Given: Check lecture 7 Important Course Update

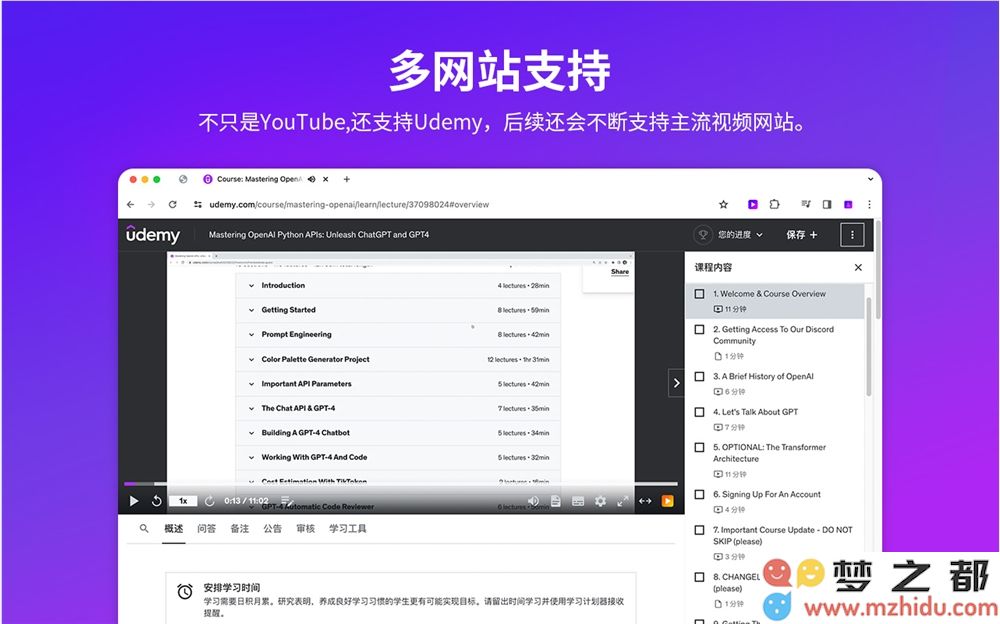Looking at the screenshot, I should pyautogui.click(x=700, y=530).
